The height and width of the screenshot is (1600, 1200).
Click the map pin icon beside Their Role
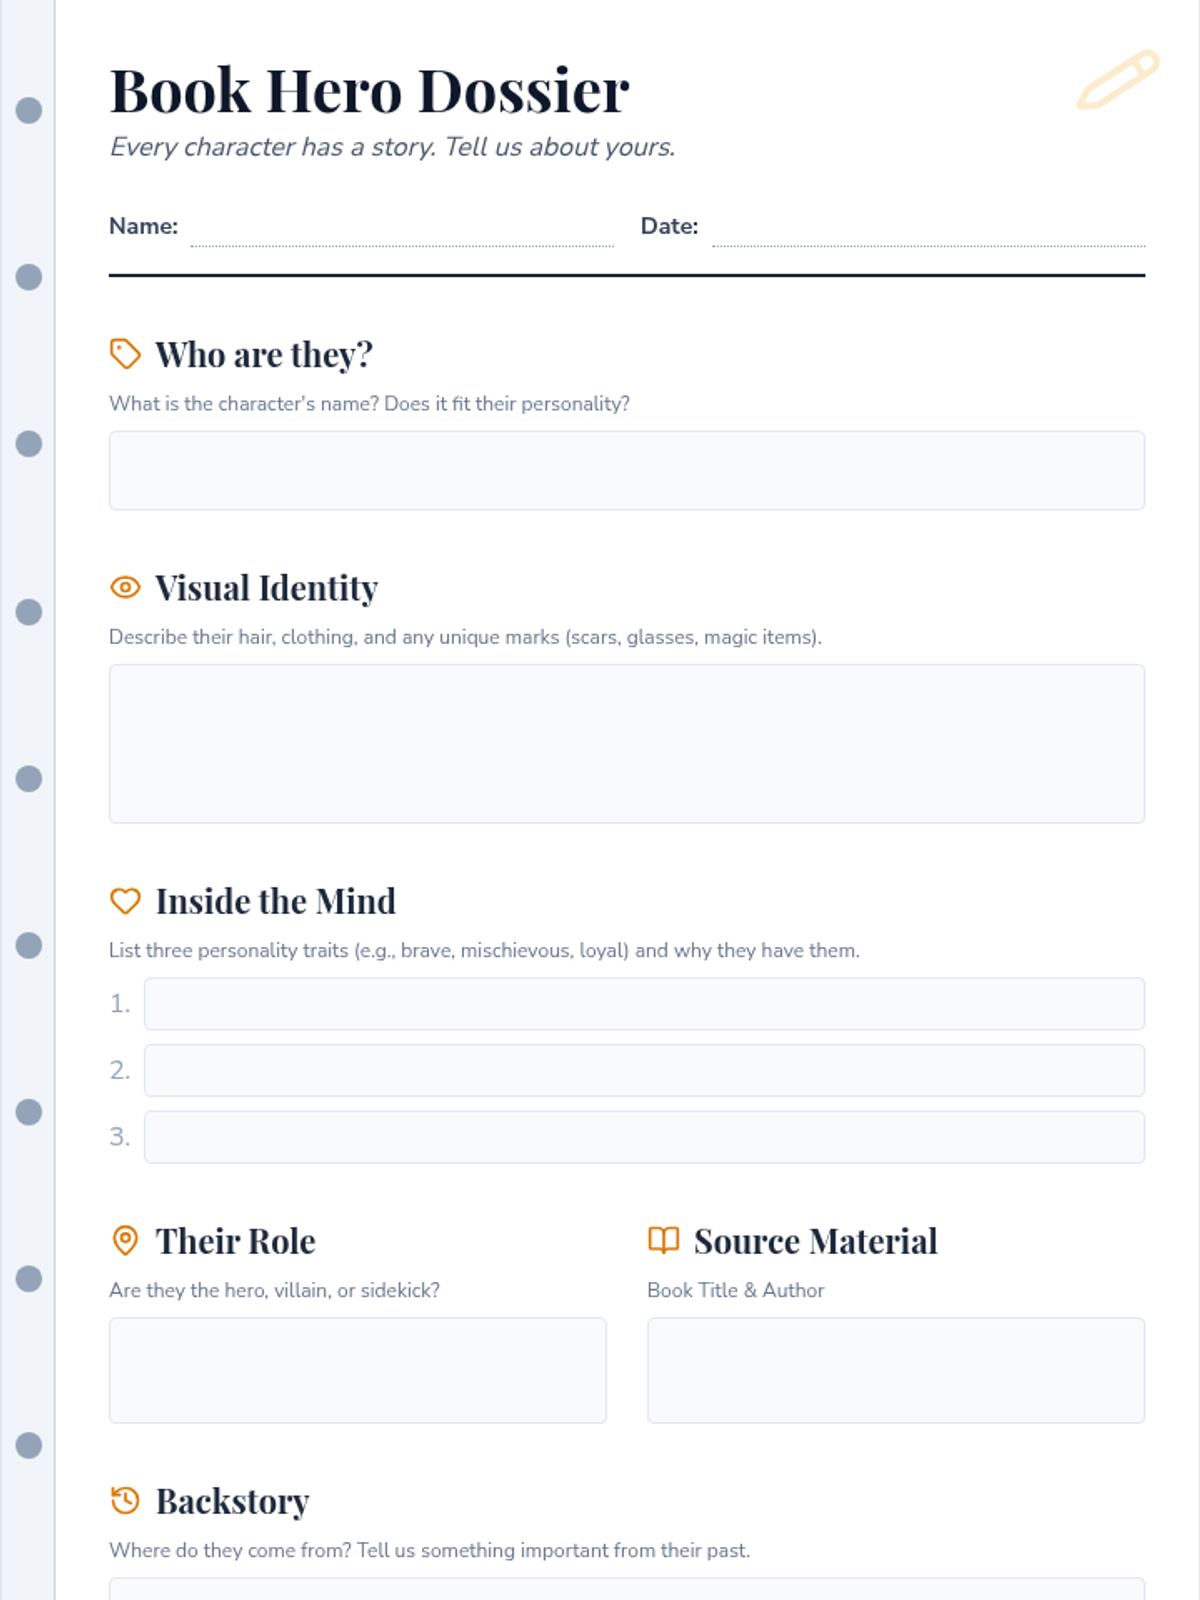(125, 1240)
